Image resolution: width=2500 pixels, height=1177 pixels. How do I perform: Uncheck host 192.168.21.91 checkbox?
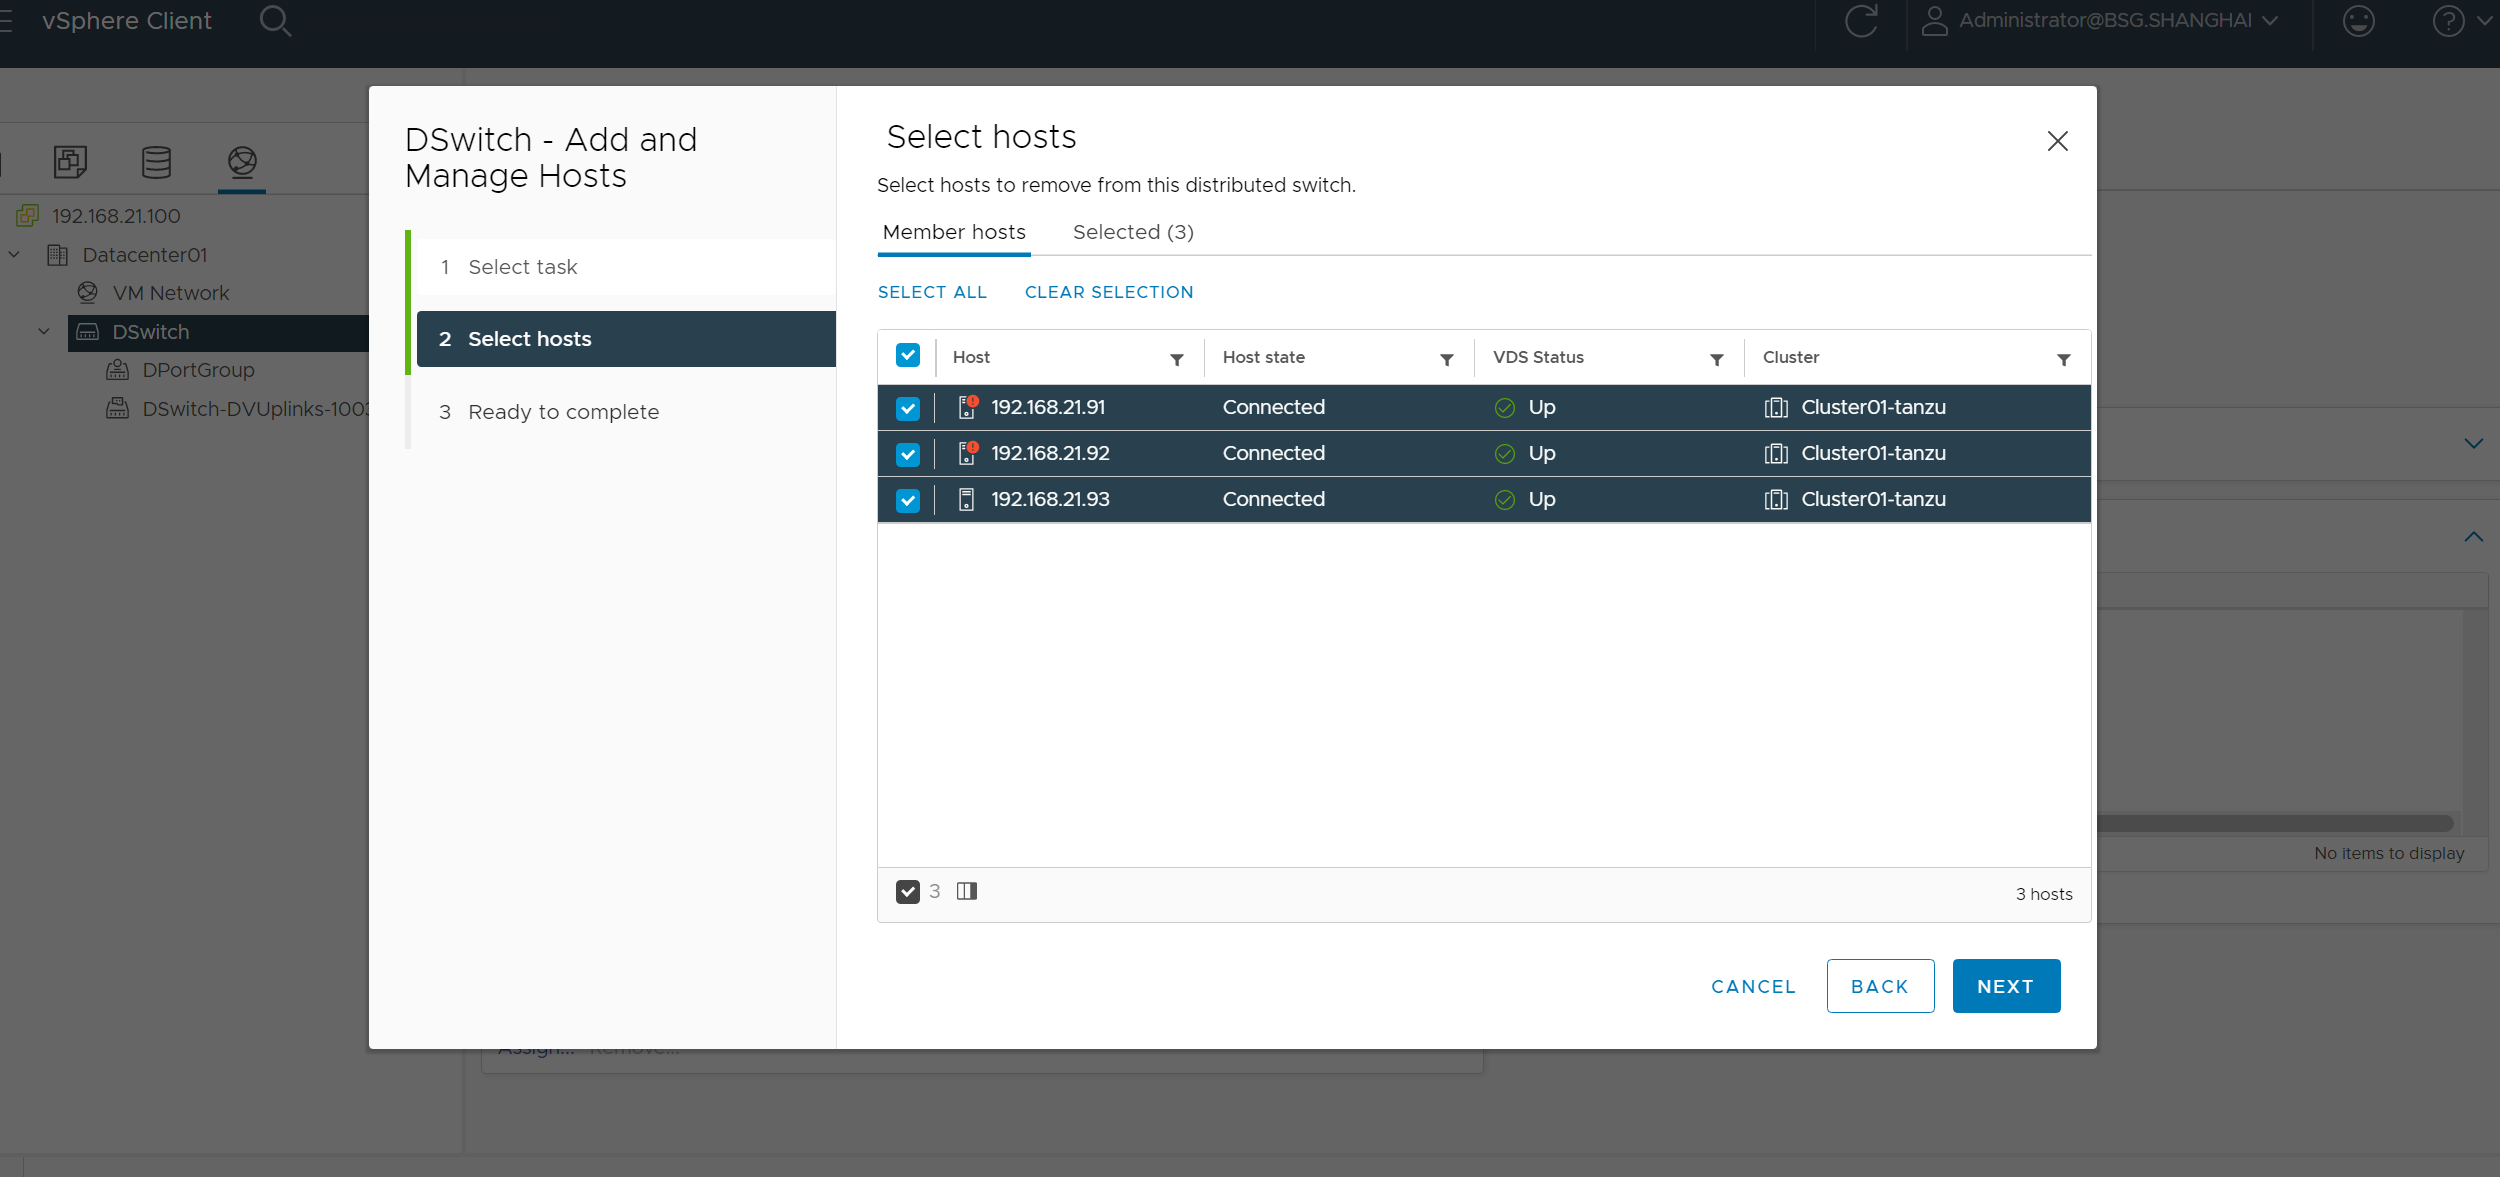[908, 408]
